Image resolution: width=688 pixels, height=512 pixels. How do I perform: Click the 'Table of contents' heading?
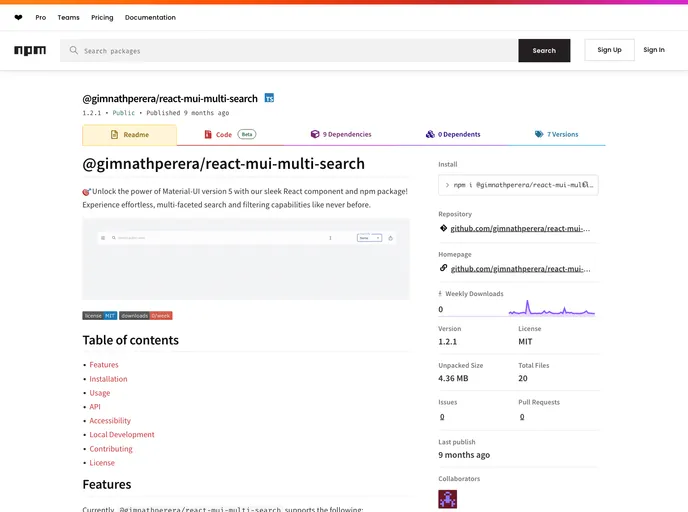(131, 340)
